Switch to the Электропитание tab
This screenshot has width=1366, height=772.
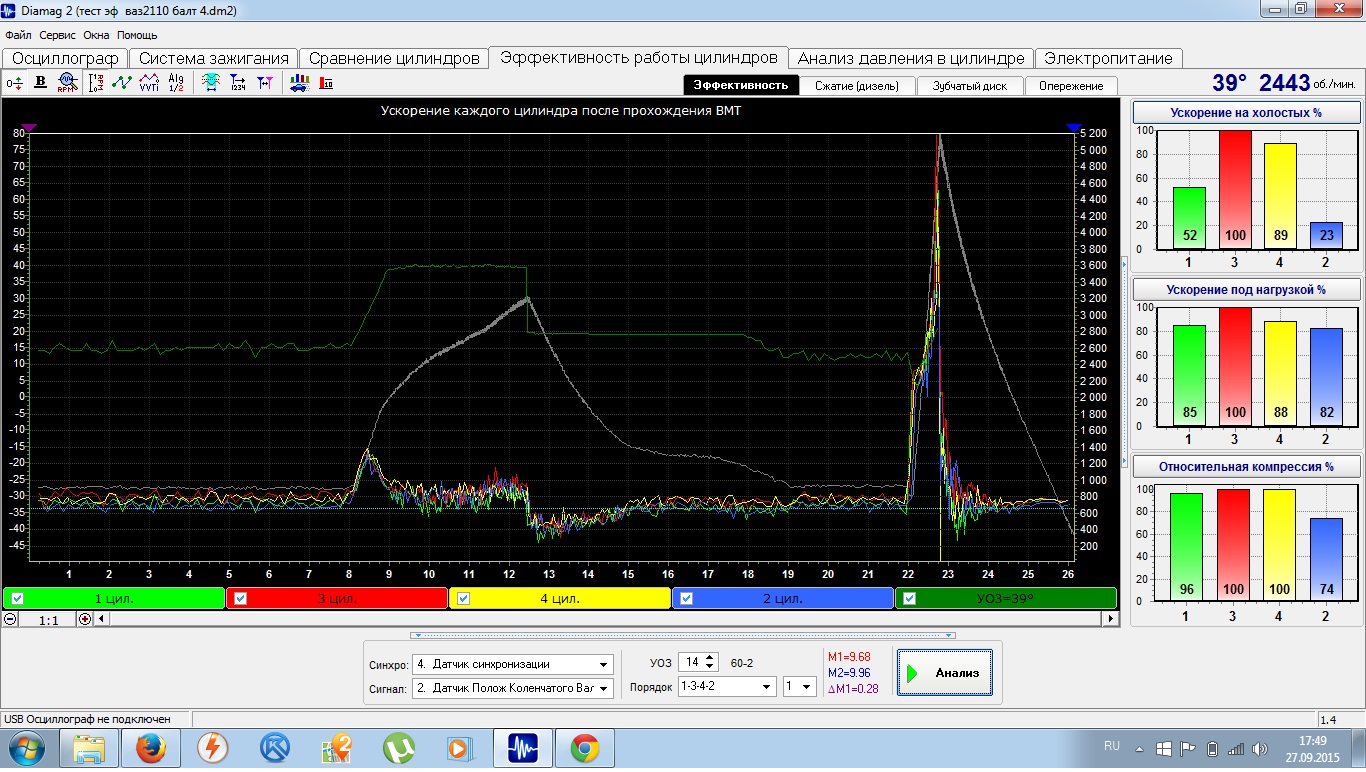coord(1108,58)
